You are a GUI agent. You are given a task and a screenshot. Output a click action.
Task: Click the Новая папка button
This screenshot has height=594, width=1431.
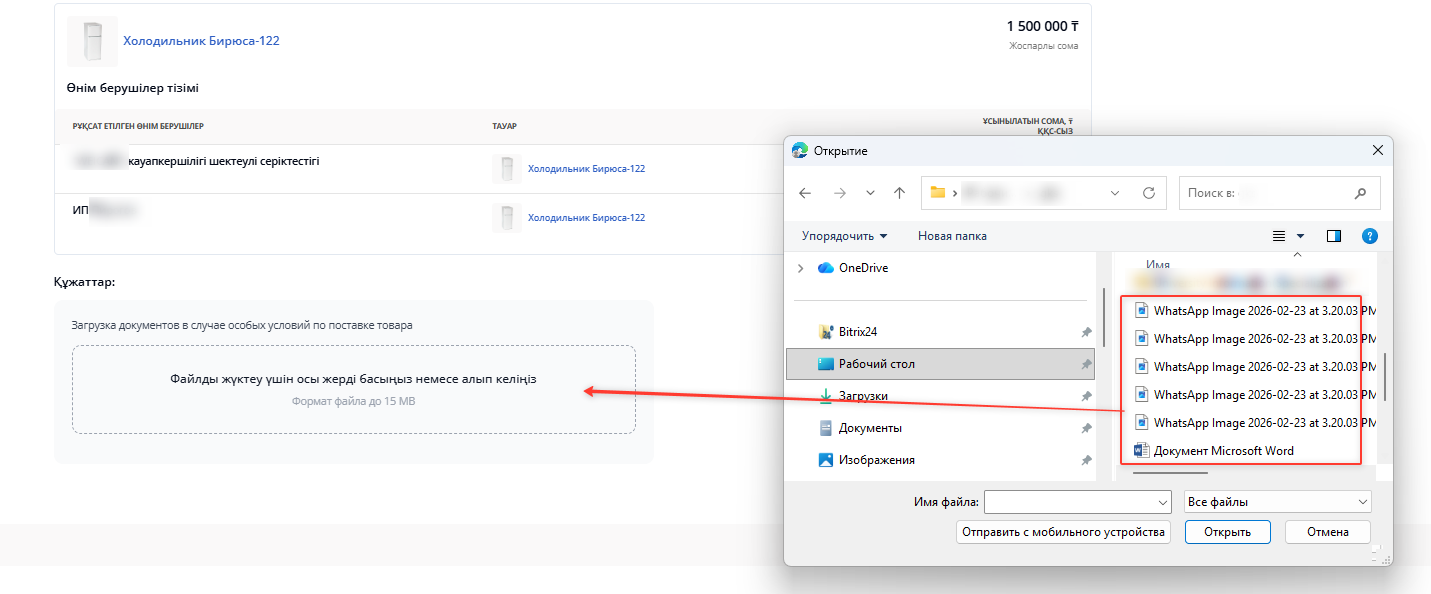point(952,236)
